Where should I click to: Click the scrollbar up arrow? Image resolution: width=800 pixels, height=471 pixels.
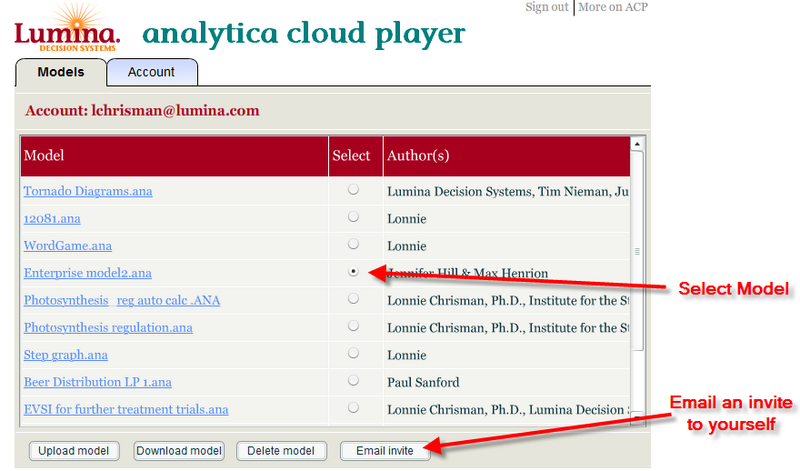click(x=637, y=144)
